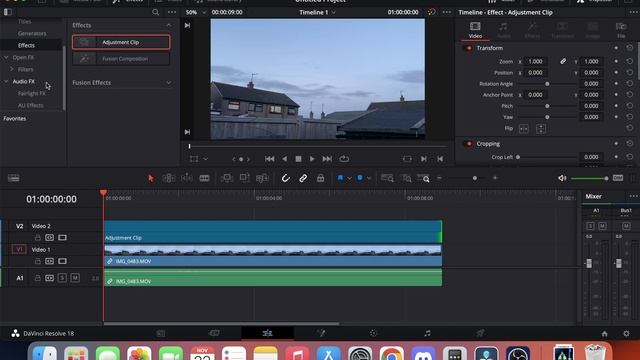Toggle Linked Selection chain icon
Viewport: 640px width, 360px height.
(x=303, y=178)
